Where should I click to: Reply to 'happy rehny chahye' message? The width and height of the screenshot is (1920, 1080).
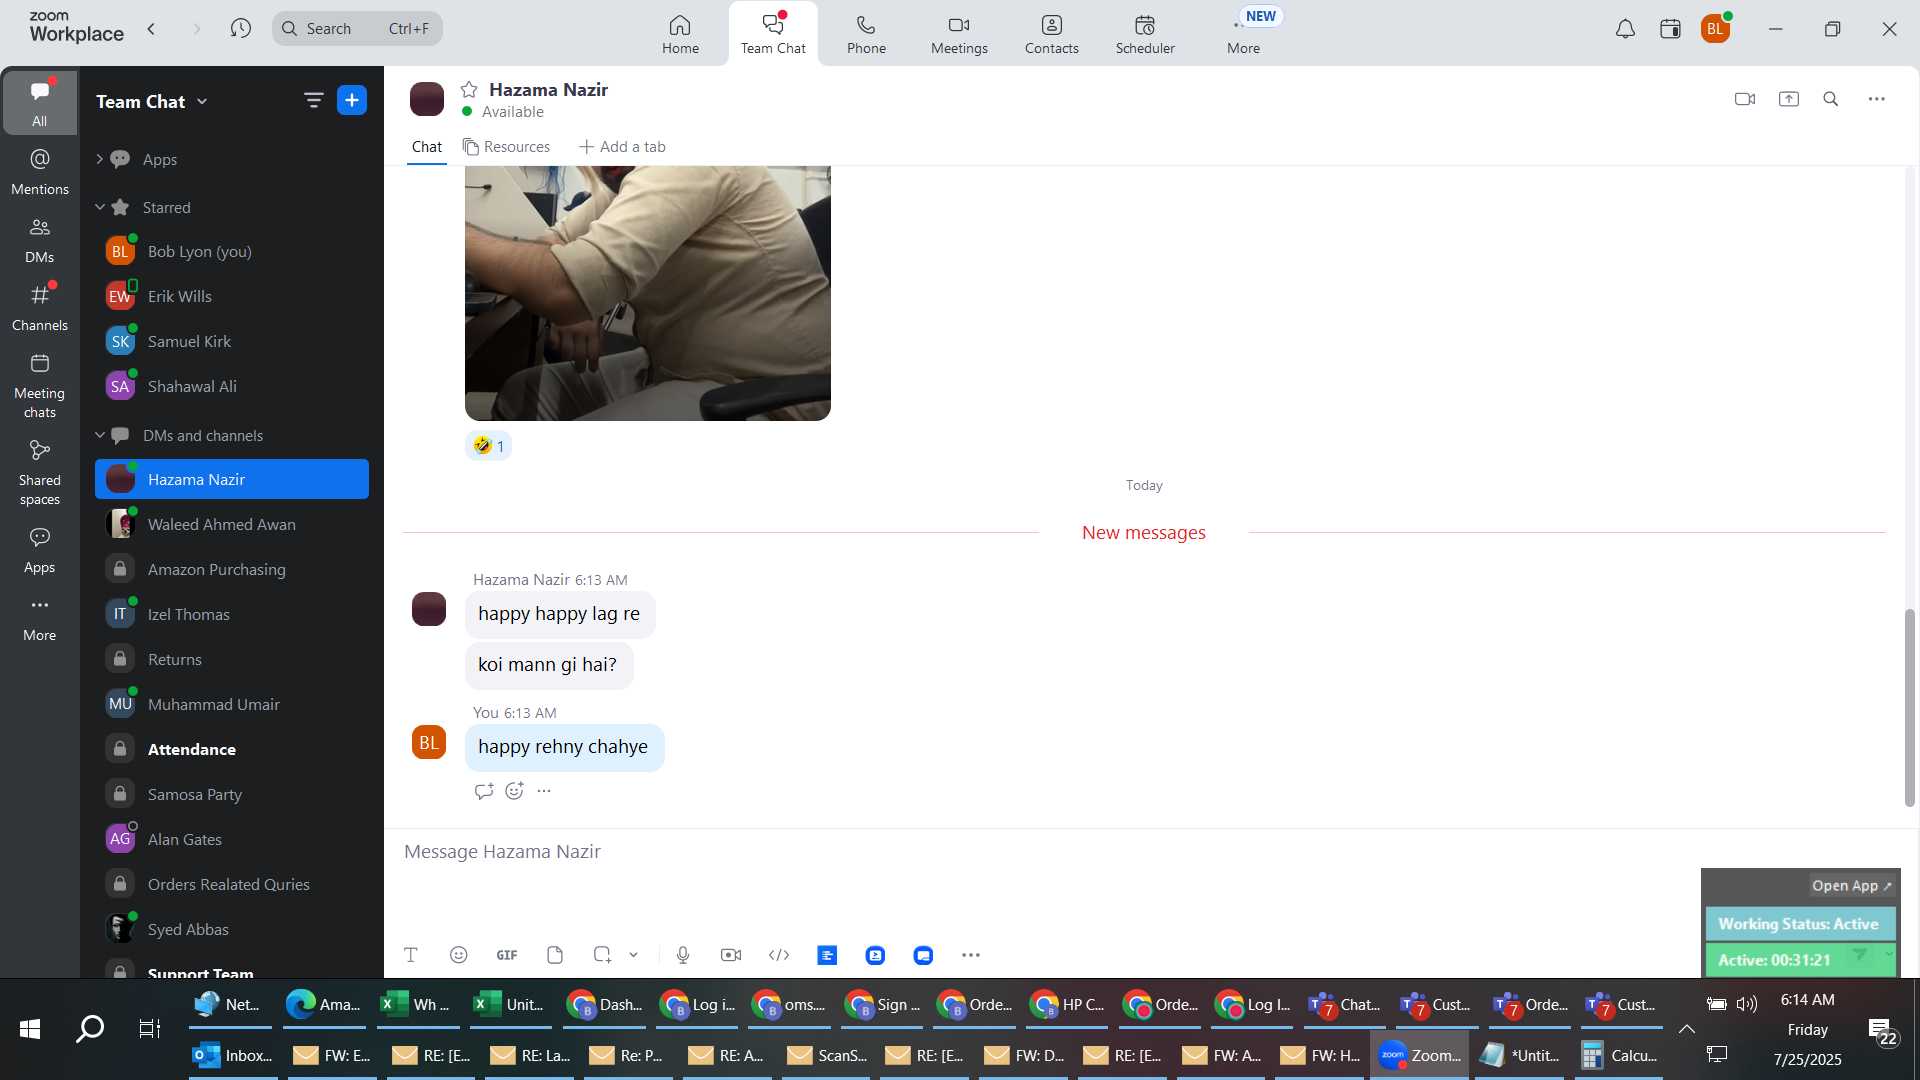pyautogui.click(x=484, y=791)
